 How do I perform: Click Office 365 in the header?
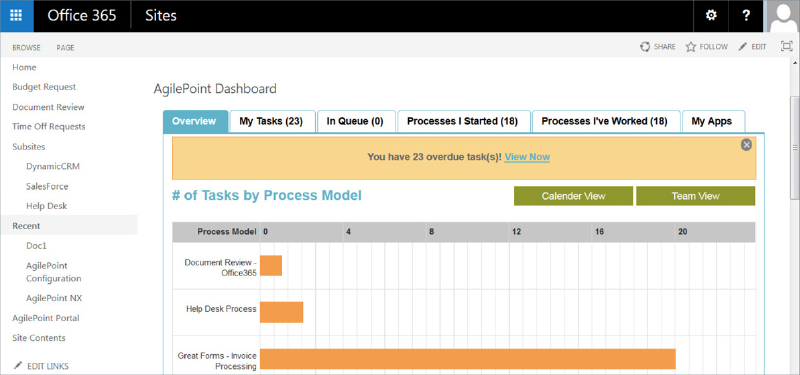[82, 16]
